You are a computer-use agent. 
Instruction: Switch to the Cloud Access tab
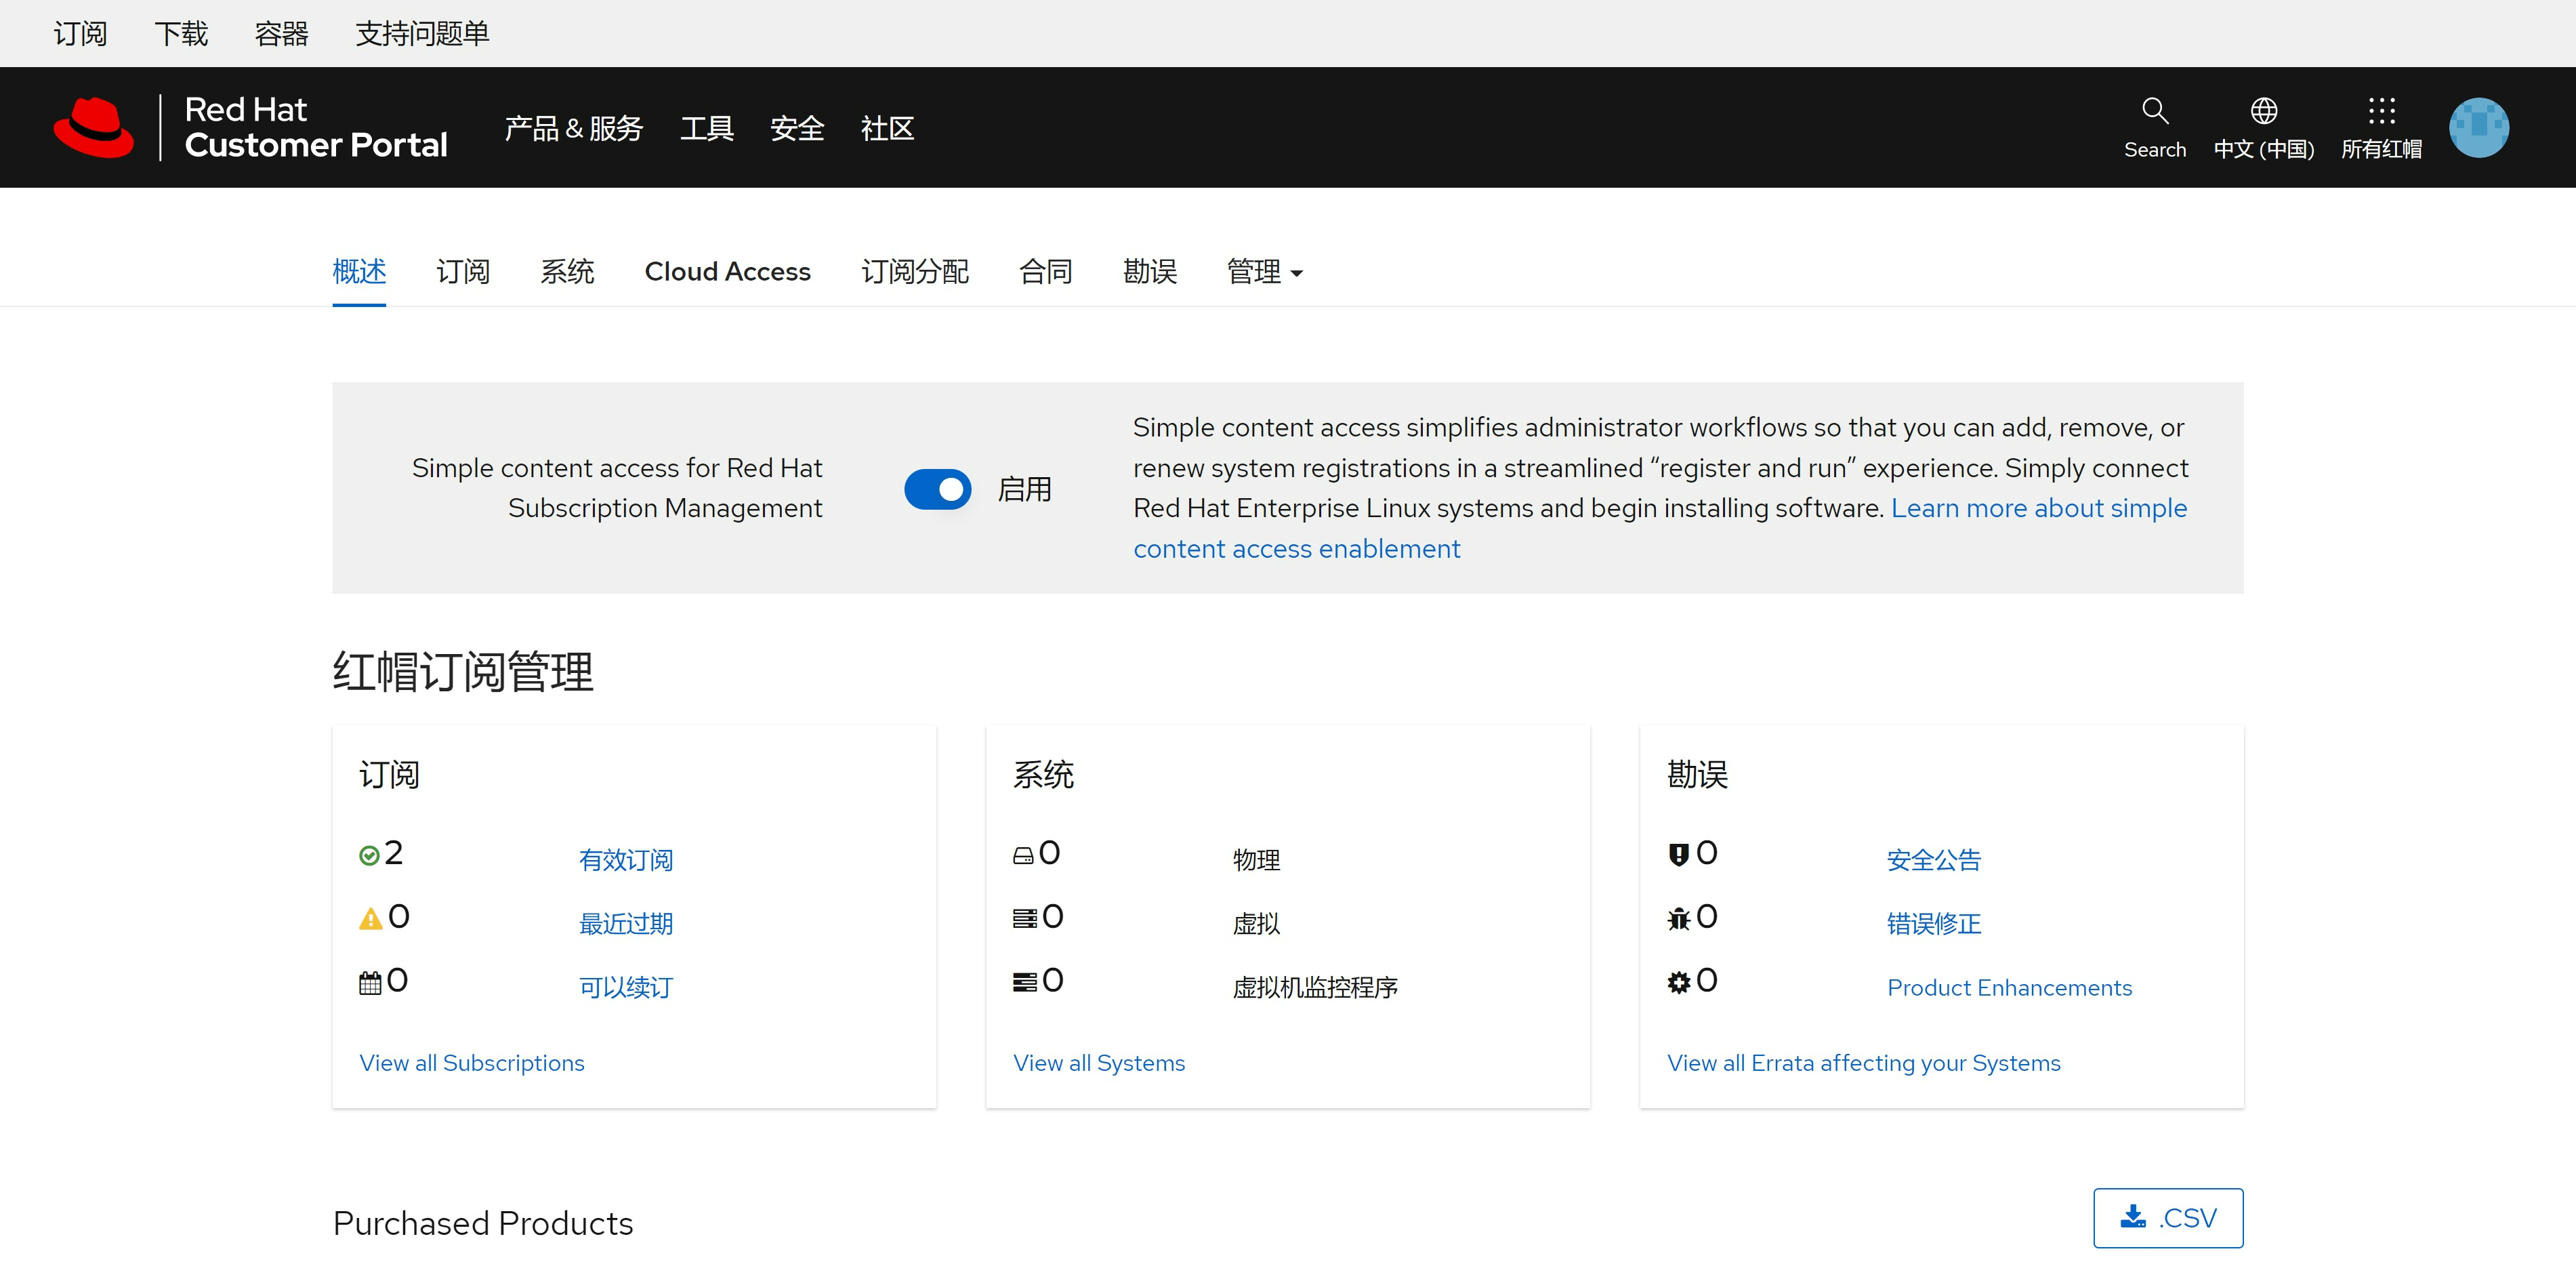(727, 271)
